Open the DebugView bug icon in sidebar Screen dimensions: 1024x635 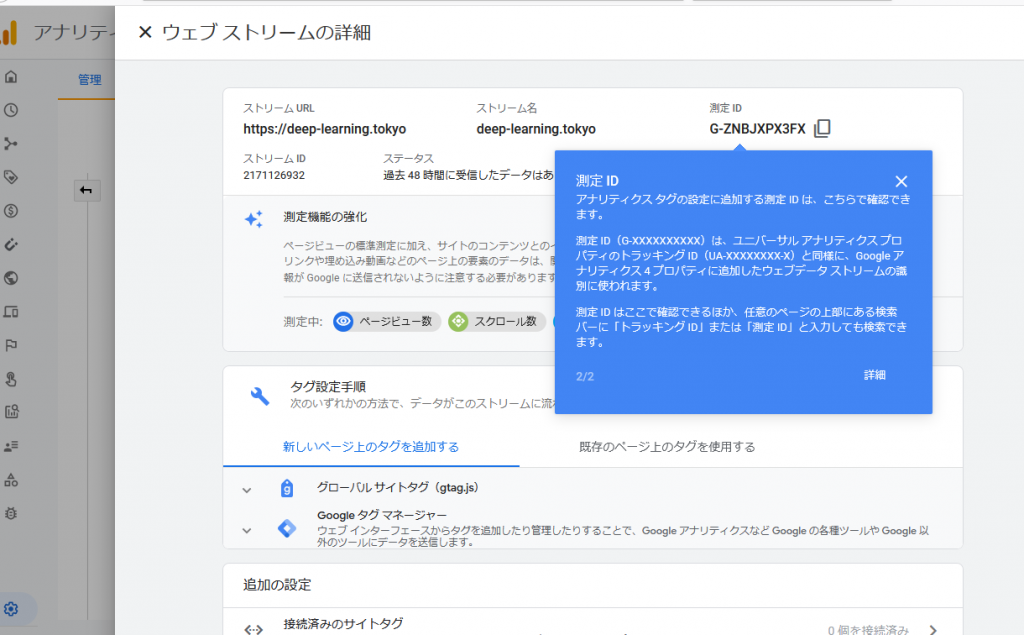coord(11,513)
